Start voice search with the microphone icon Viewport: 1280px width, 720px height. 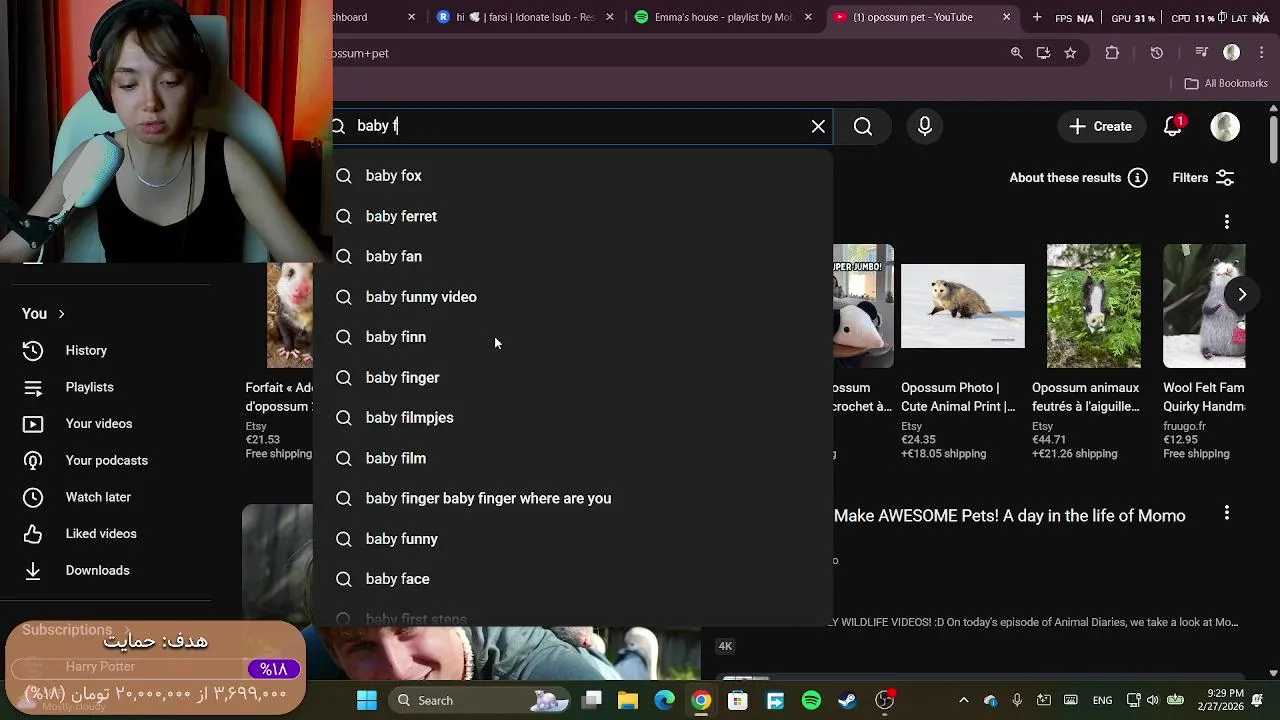(925, 126)
